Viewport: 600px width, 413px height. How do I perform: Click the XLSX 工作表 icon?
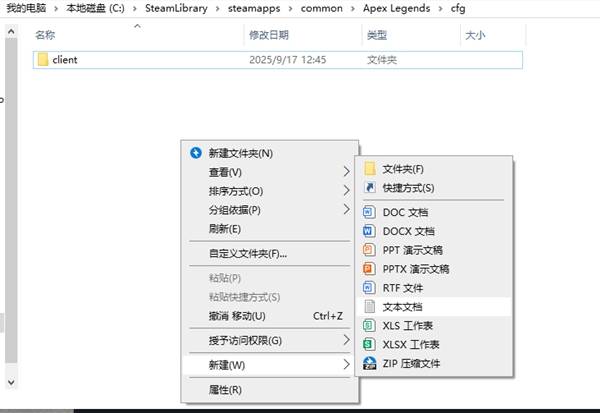pos(369,344)
